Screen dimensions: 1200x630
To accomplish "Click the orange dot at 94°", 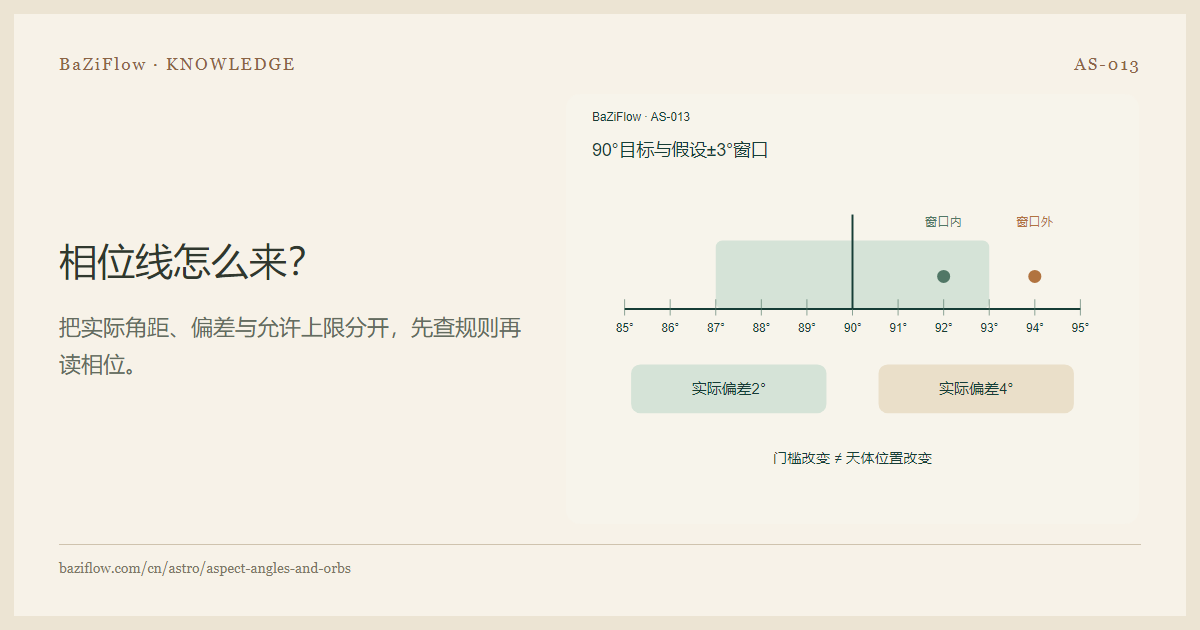I will pos(1034,276).
